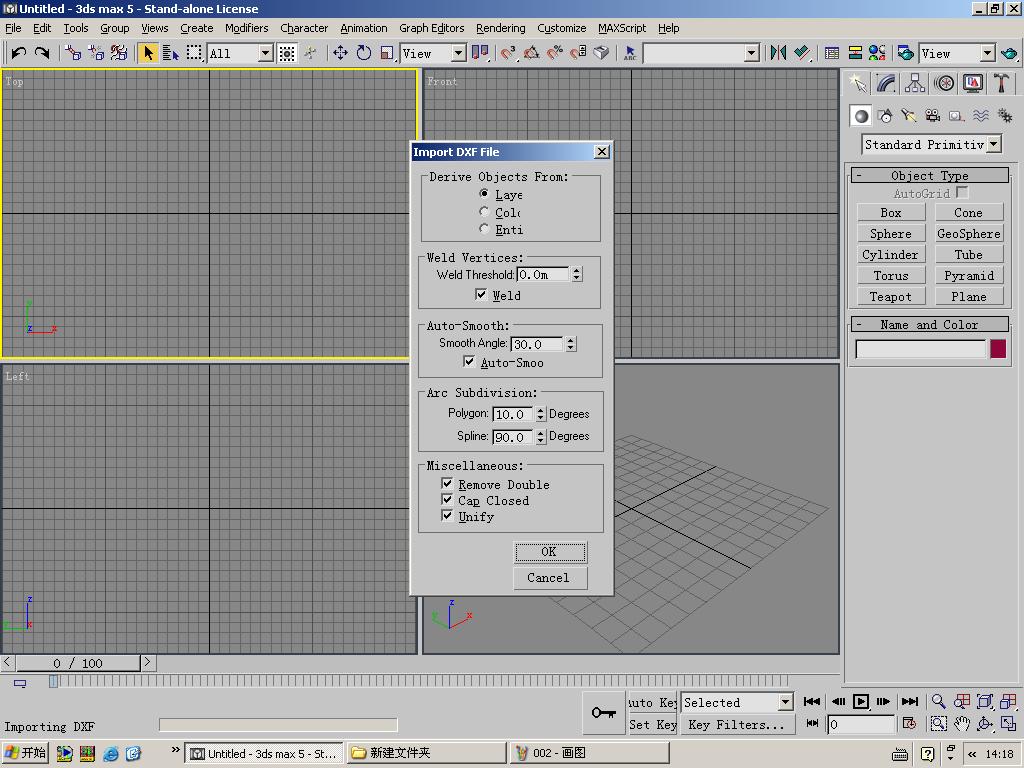Select the Color radio option
The width and height of the screenshot is (1024, 768).
click(x=484, y=212)
